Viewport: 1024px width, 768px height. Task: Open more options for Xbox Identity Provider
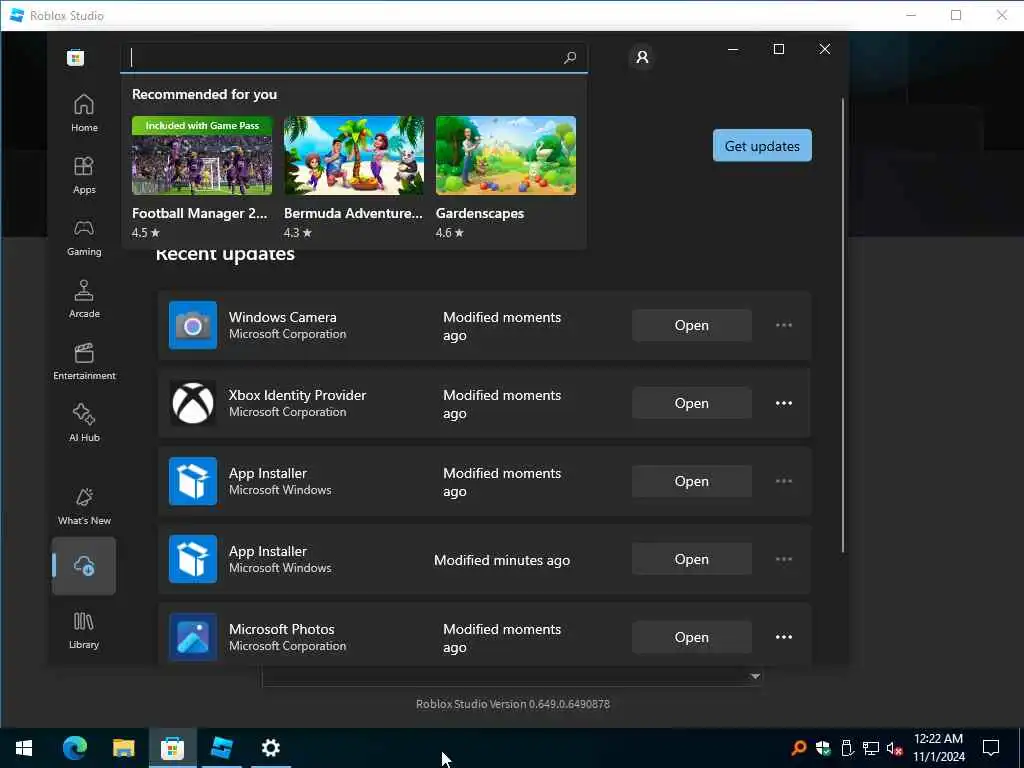(784, 403)
